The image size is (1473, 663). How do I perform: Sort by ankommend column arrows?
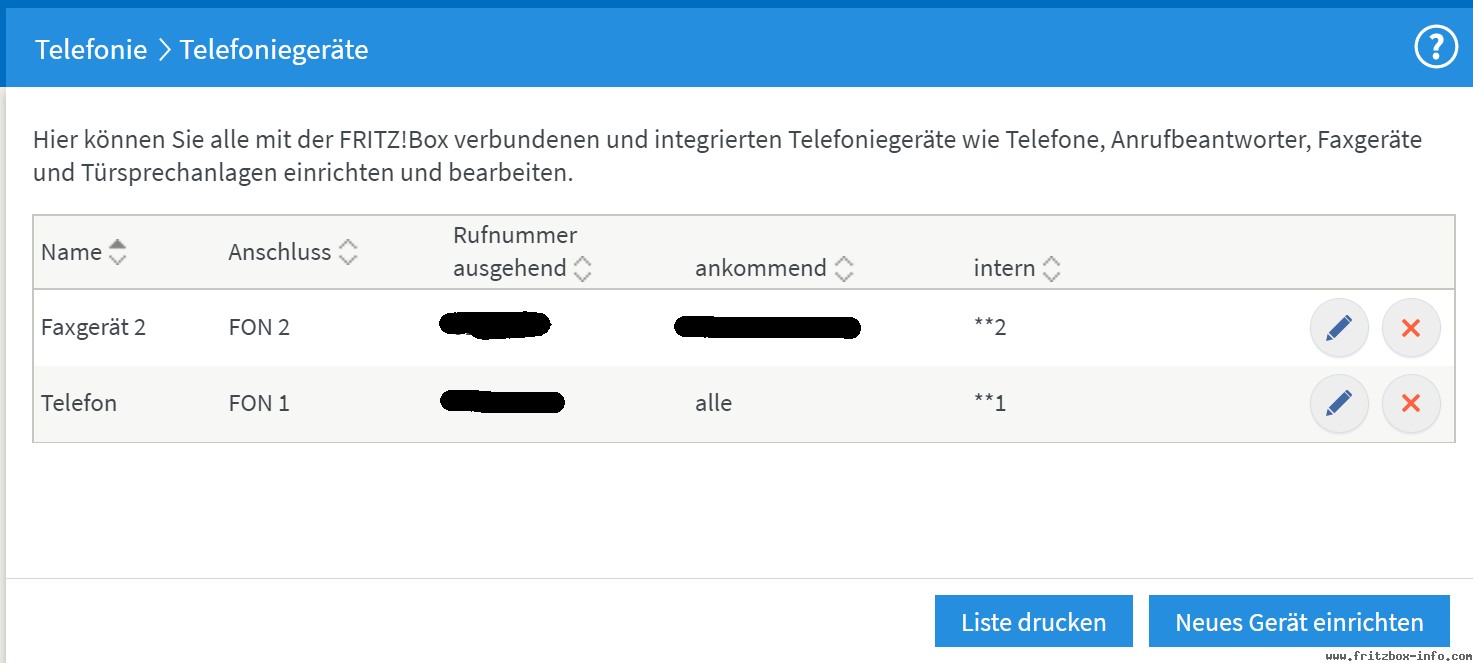[x=844, y=268]
